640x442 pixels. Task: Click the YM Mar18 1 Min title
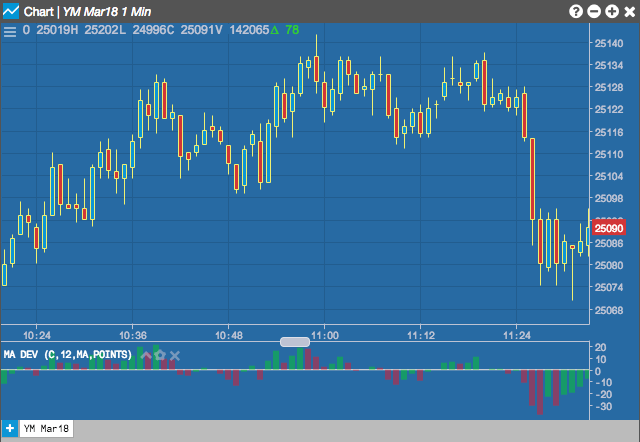[107, 11]
